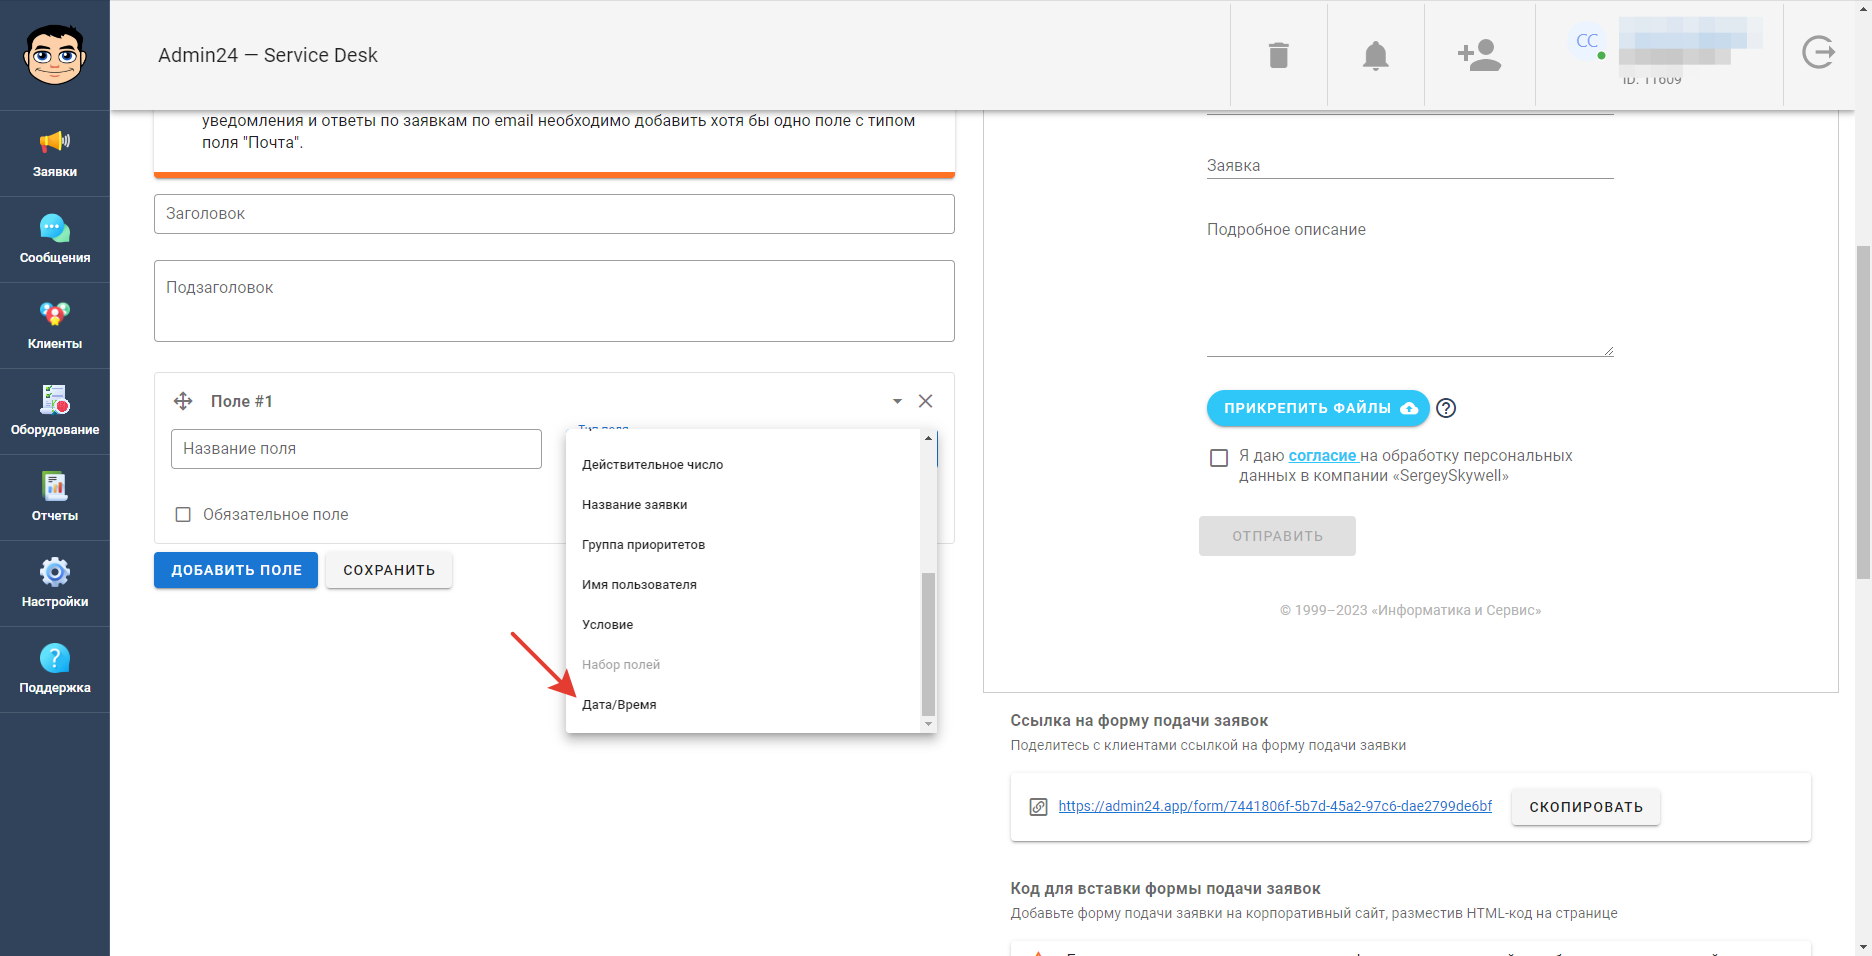The width and height of the screenshot is (1872, 956).
Task: Click СОХРАНИТЬ button
Action: coord(389,570)
